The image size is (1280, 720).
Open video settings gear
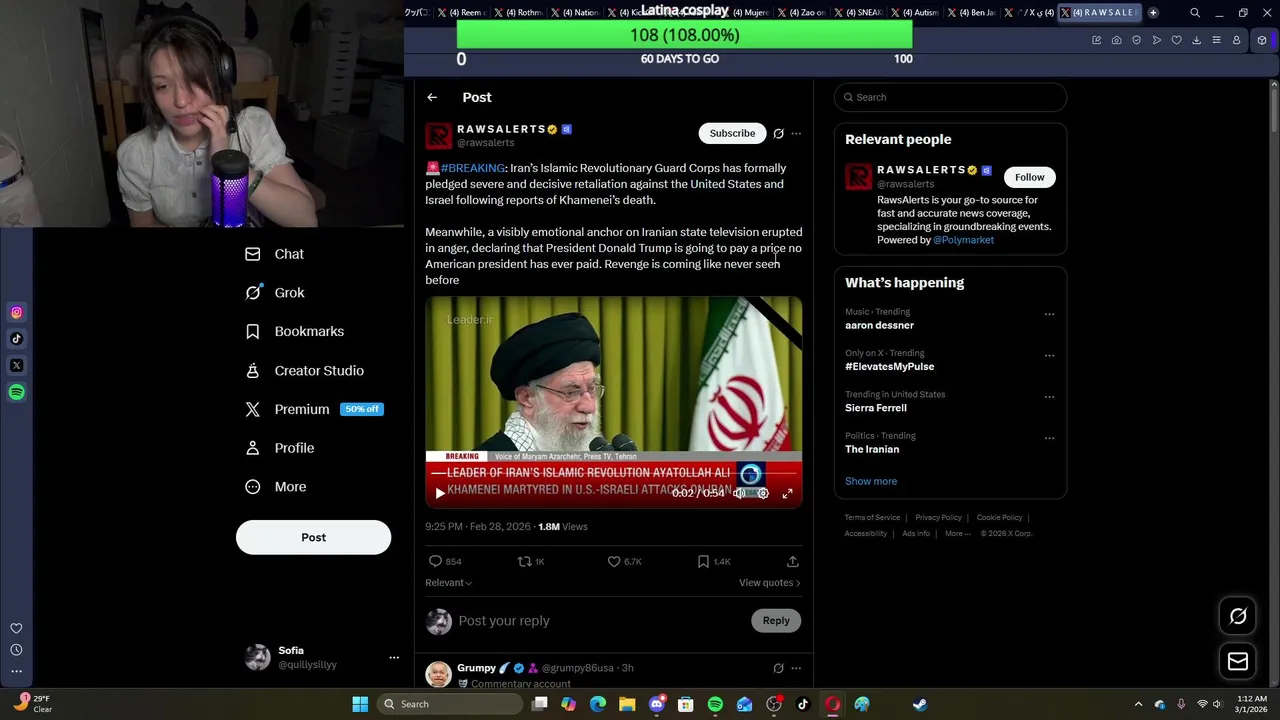[763, 493]
